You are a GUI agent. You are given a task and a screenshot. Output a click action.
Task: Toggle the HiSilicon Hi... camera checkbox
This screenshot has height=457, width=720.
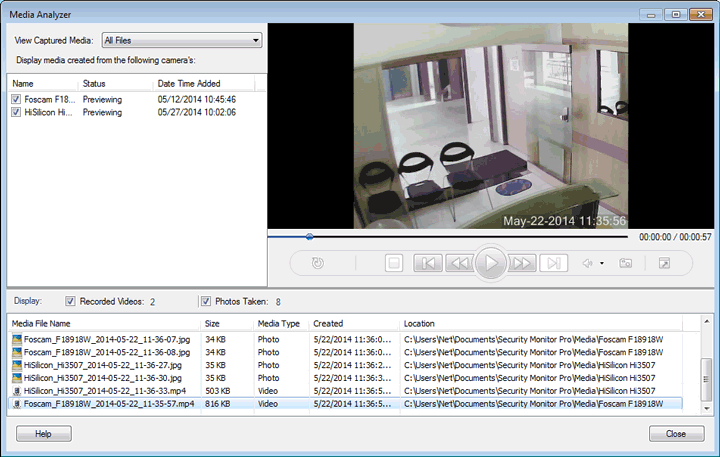pos(16,112)
